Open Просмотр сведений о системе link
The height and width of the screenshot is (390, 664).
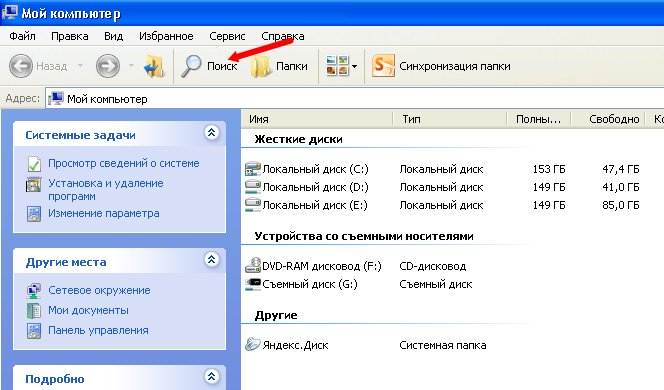pyautogui.click(x=123, y=163)
